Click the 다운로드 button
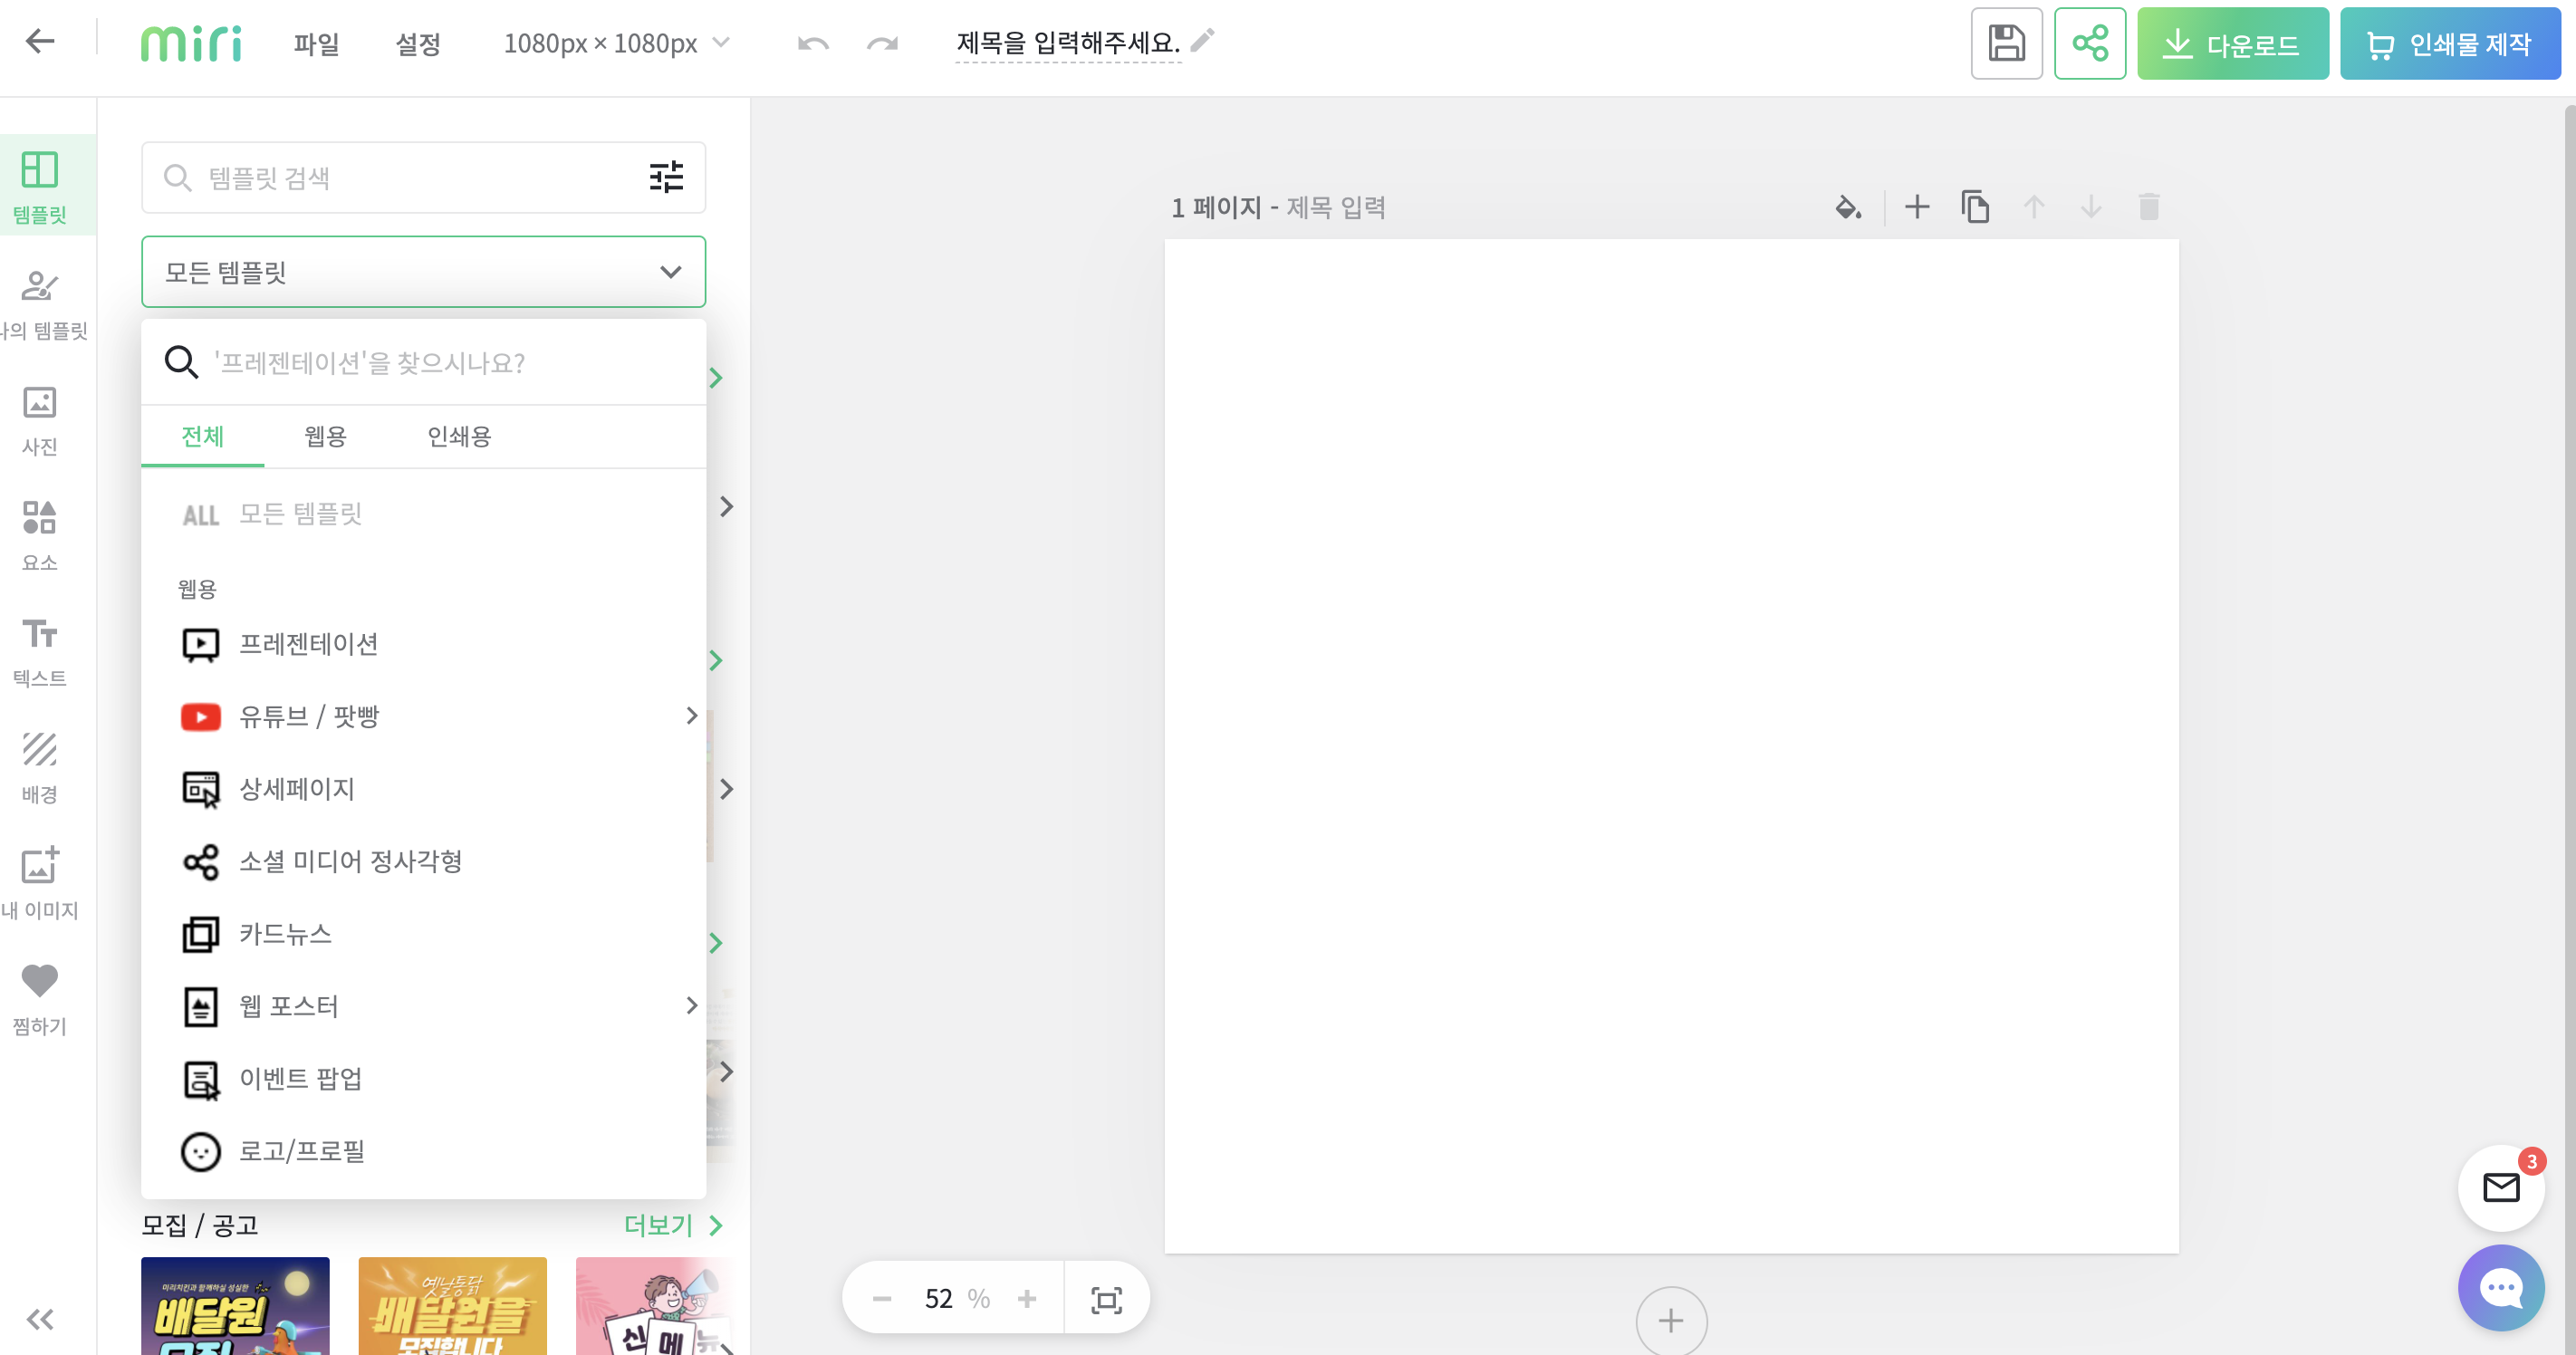Viewport: 2576px width, 1355px height. [x=2232, y=44]
